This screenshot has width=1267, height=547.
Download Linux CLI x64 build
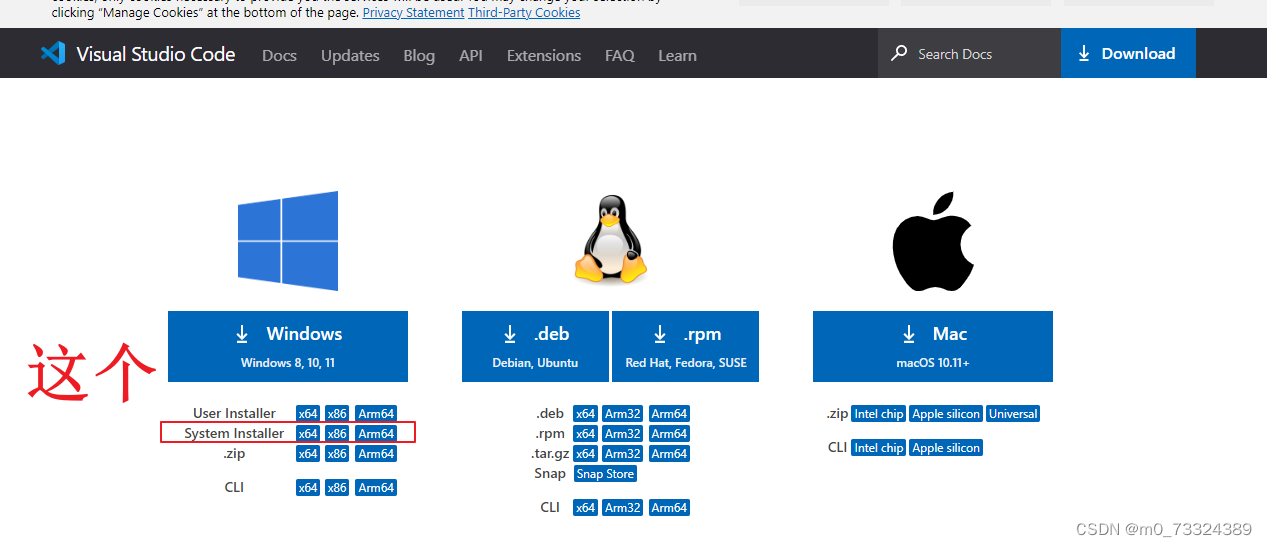pyautogui.click(x=585, y=508)
